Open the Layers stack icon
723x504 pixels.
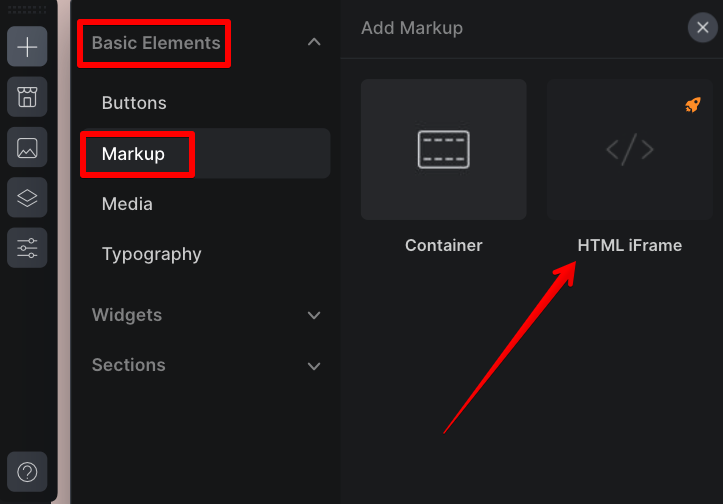(x=27, y=198)
